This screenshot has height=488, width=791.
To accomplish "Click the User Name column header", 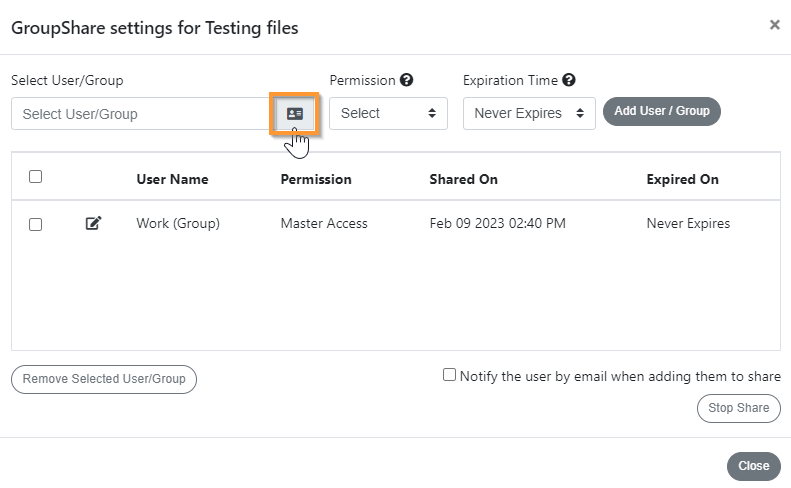I will 172,179.
